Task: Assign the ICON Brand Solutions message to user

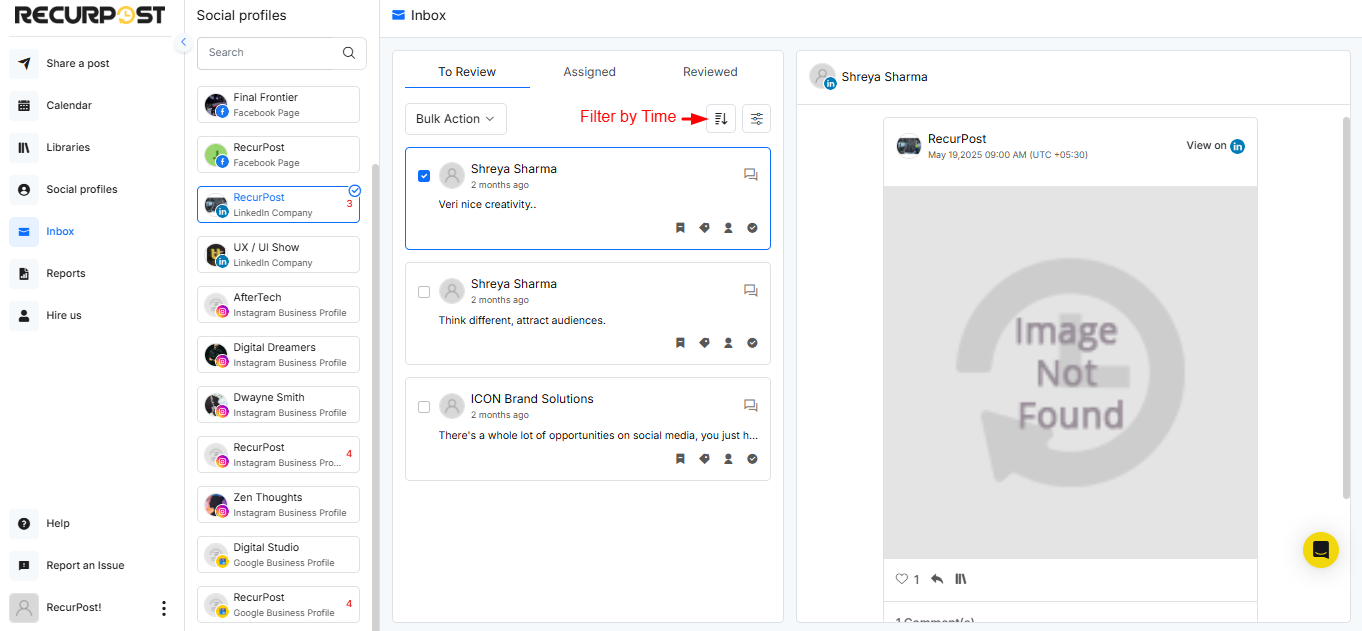Action: (728, 459)
